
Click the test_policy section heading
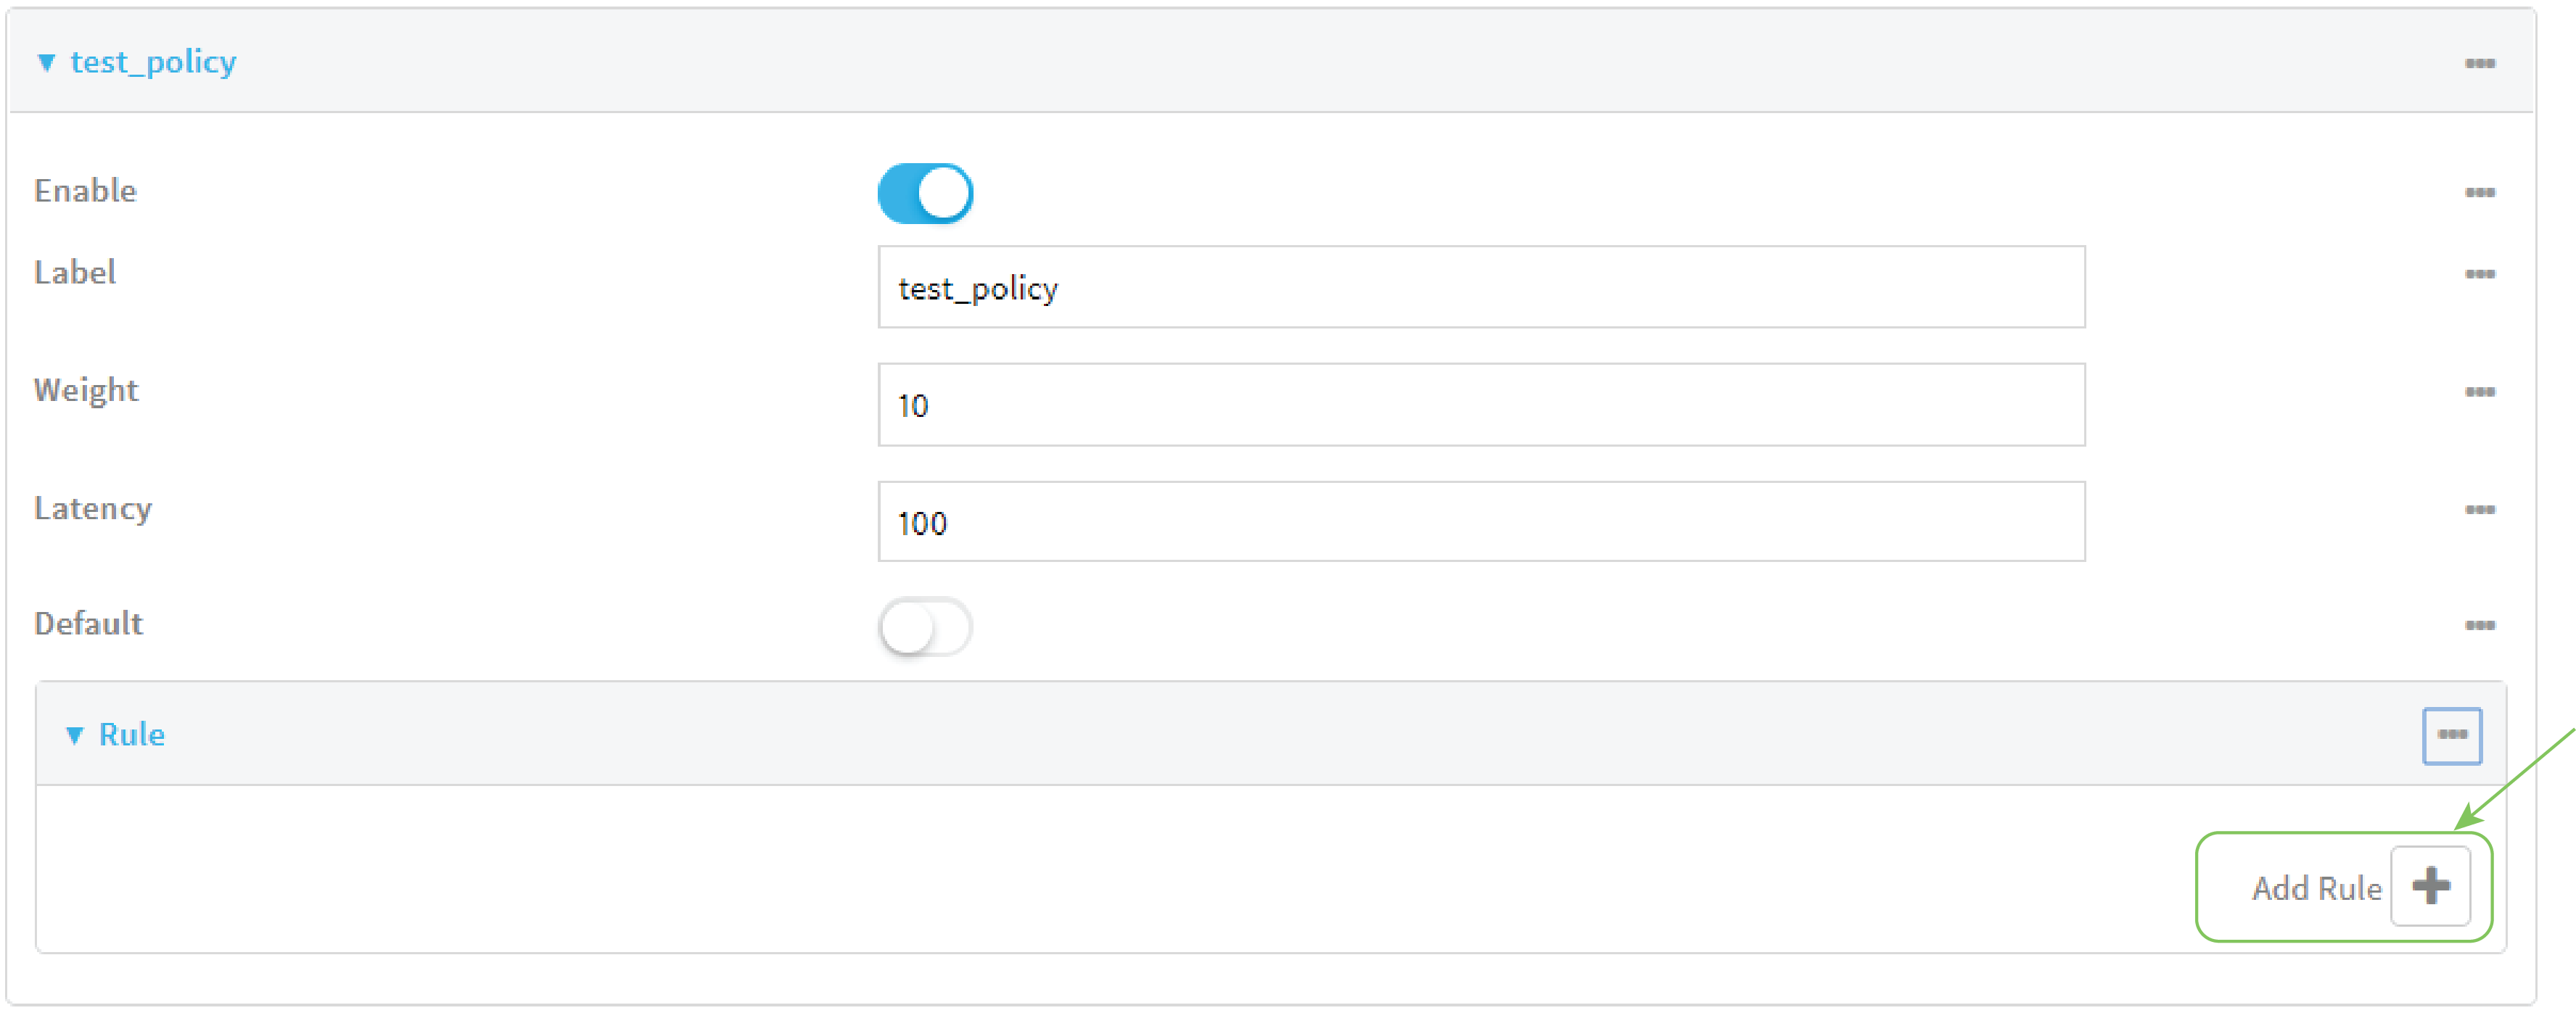click(x=154, y=62)
